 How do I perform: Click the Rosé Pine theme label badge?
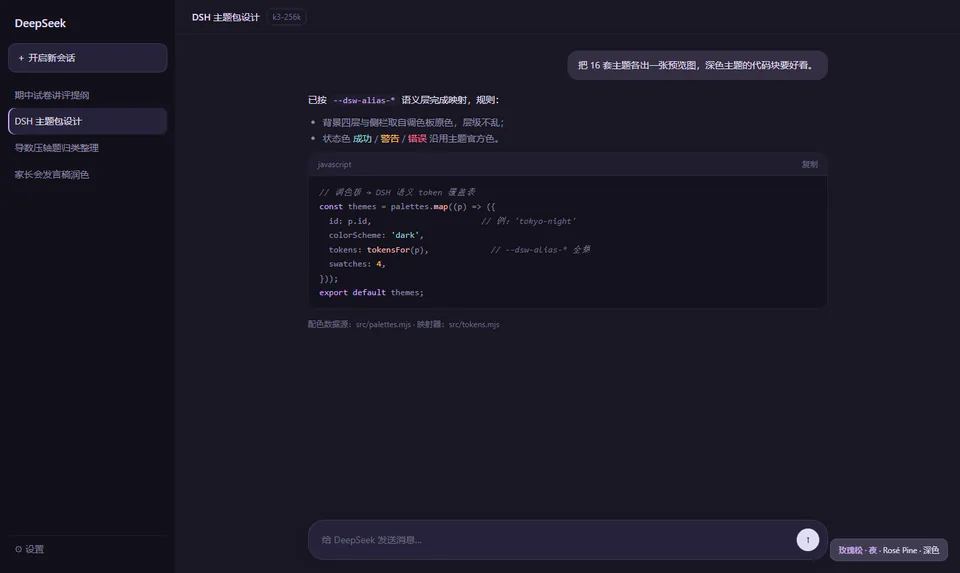coord(888,550)
